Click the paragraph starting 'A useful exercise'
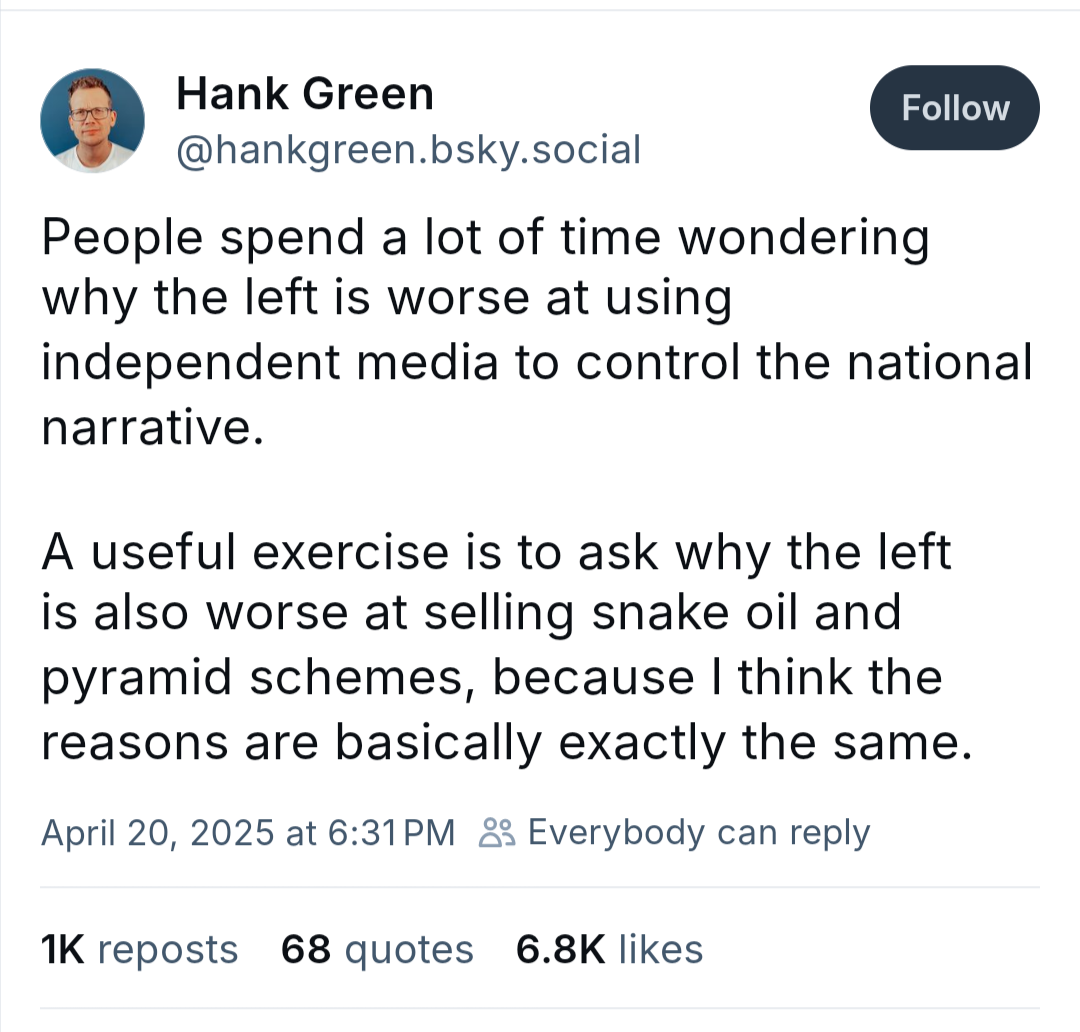The image size is (1080, 1032). click(506, 647)
